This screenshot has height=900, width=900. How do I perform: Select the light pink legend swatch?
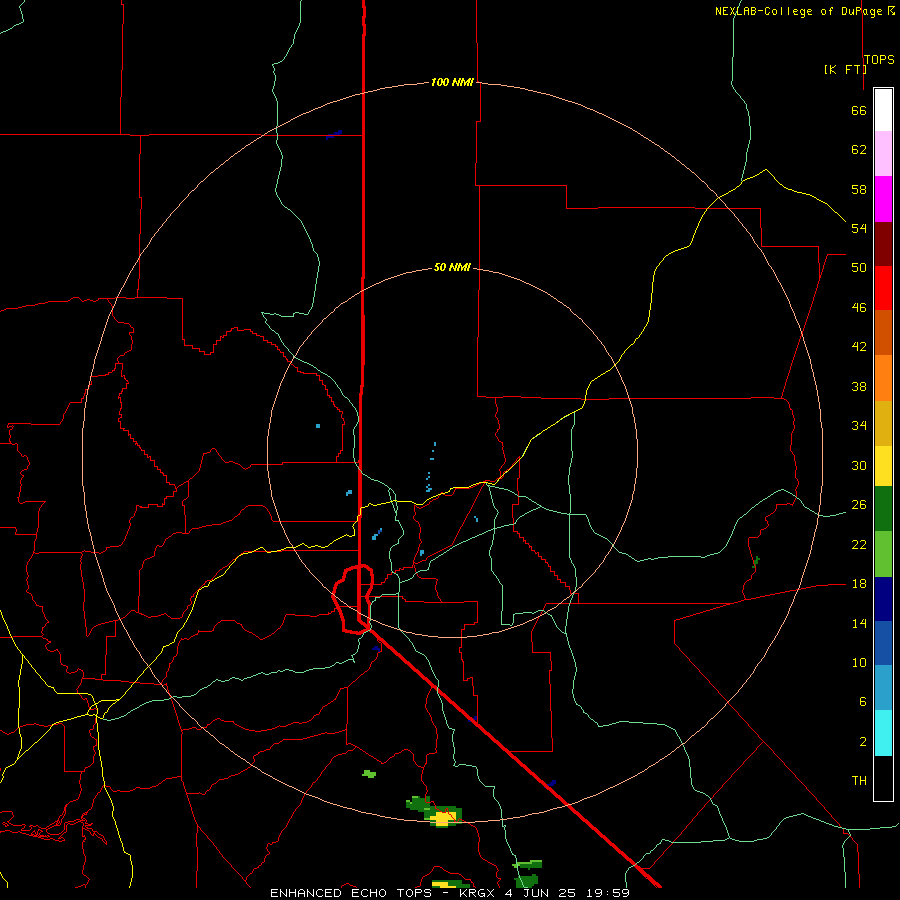point(883,153)
